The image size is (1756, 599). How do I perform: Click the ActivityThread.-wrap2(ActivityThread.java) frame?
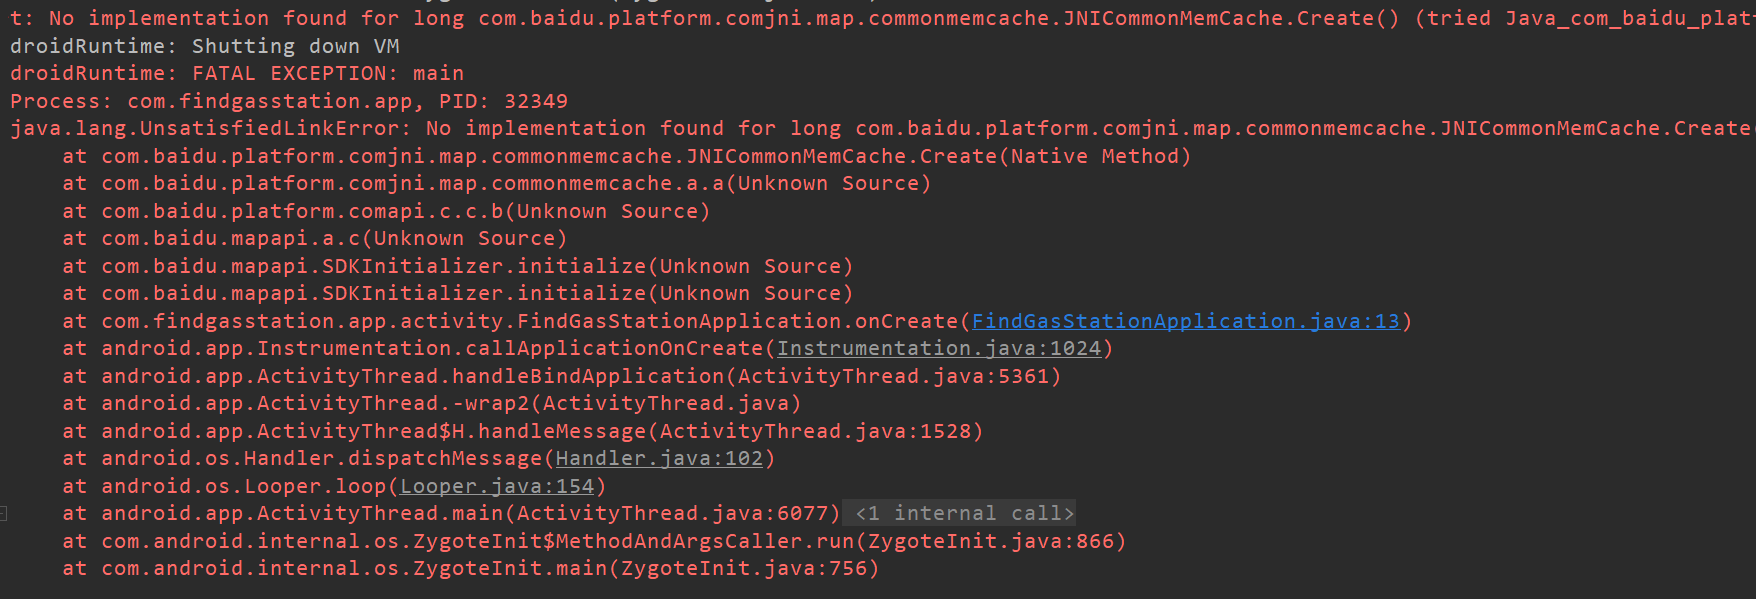pyautogui.click(x=432, y=403)
